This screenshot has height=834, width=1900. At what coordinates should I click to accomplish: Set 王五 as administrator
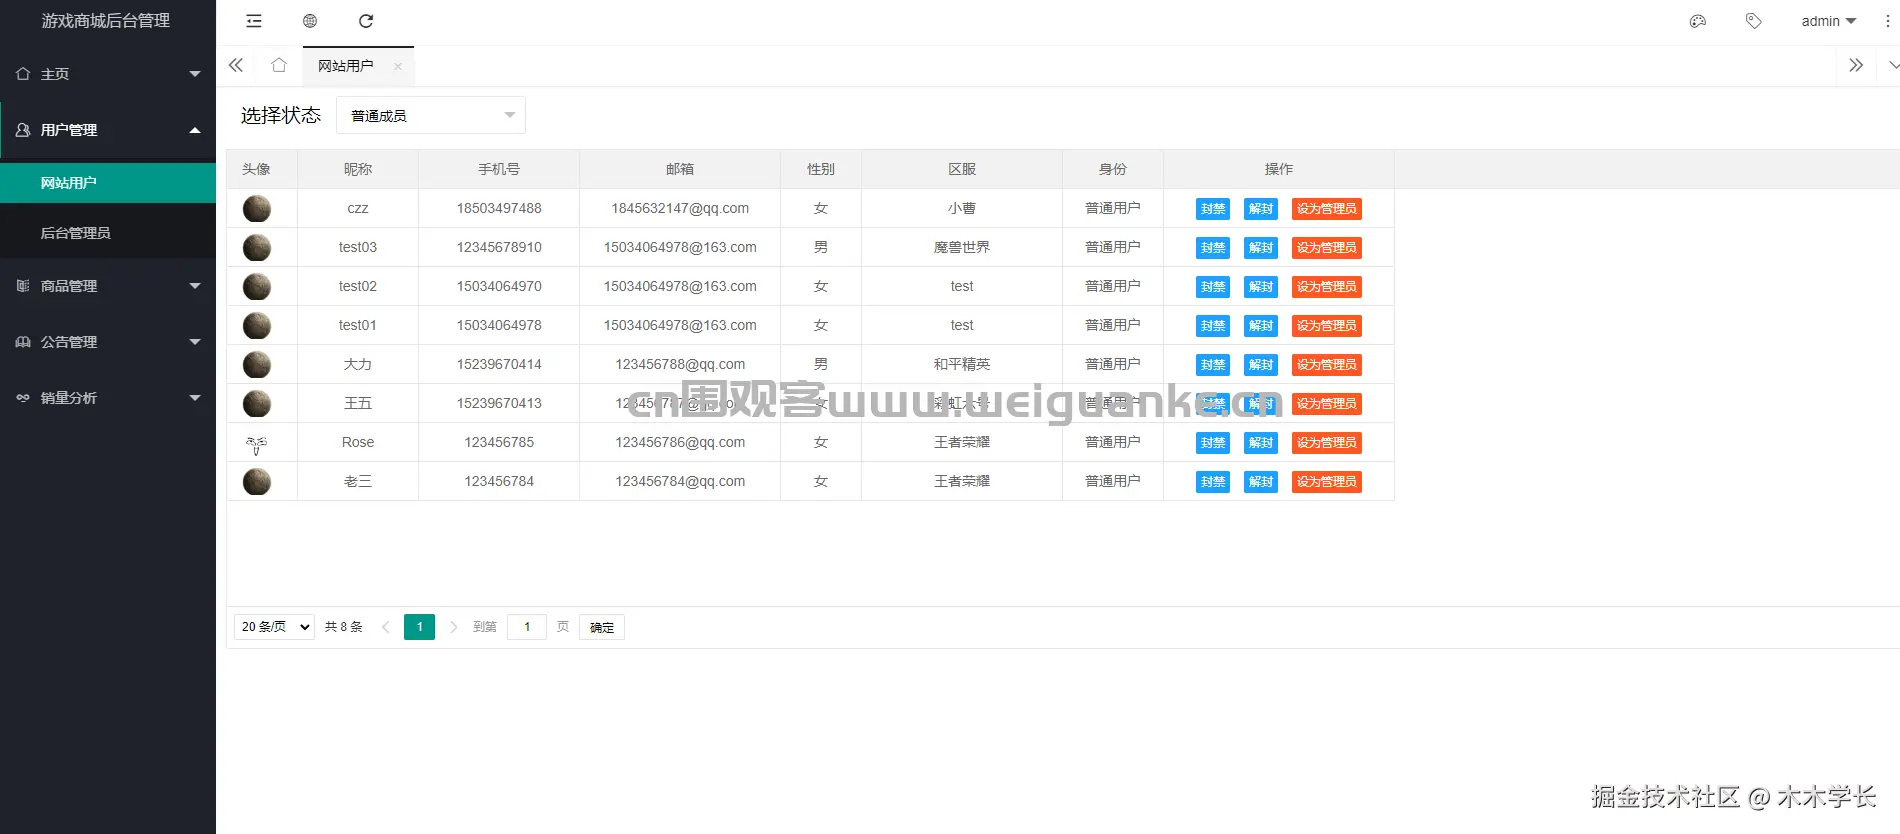click(1327, 404)
